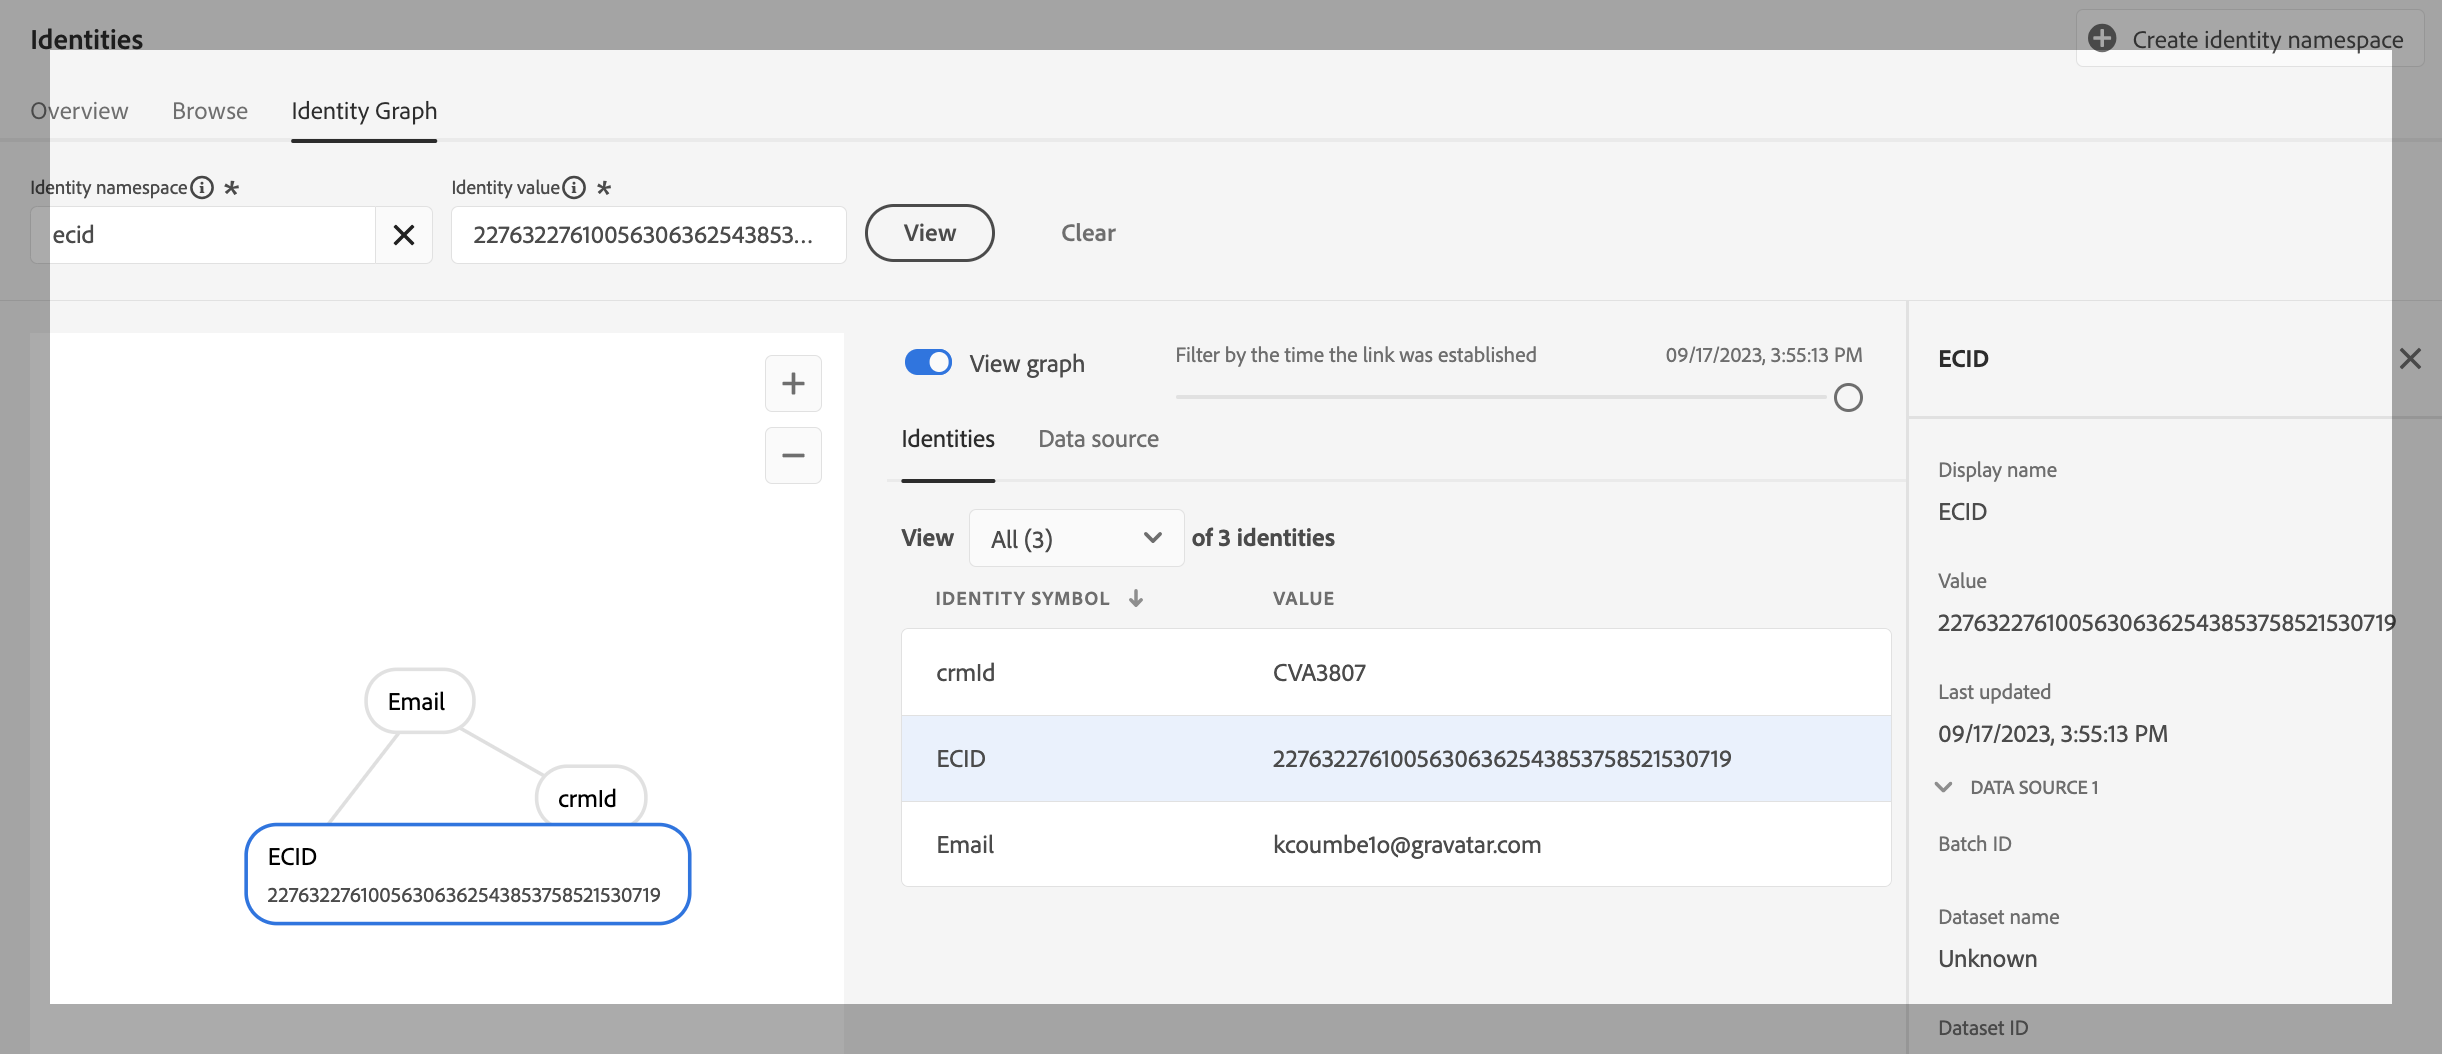Collapse the Data Source 1 section
The height and width of the screenshot is (1054, 2442).
(1944, 787)
